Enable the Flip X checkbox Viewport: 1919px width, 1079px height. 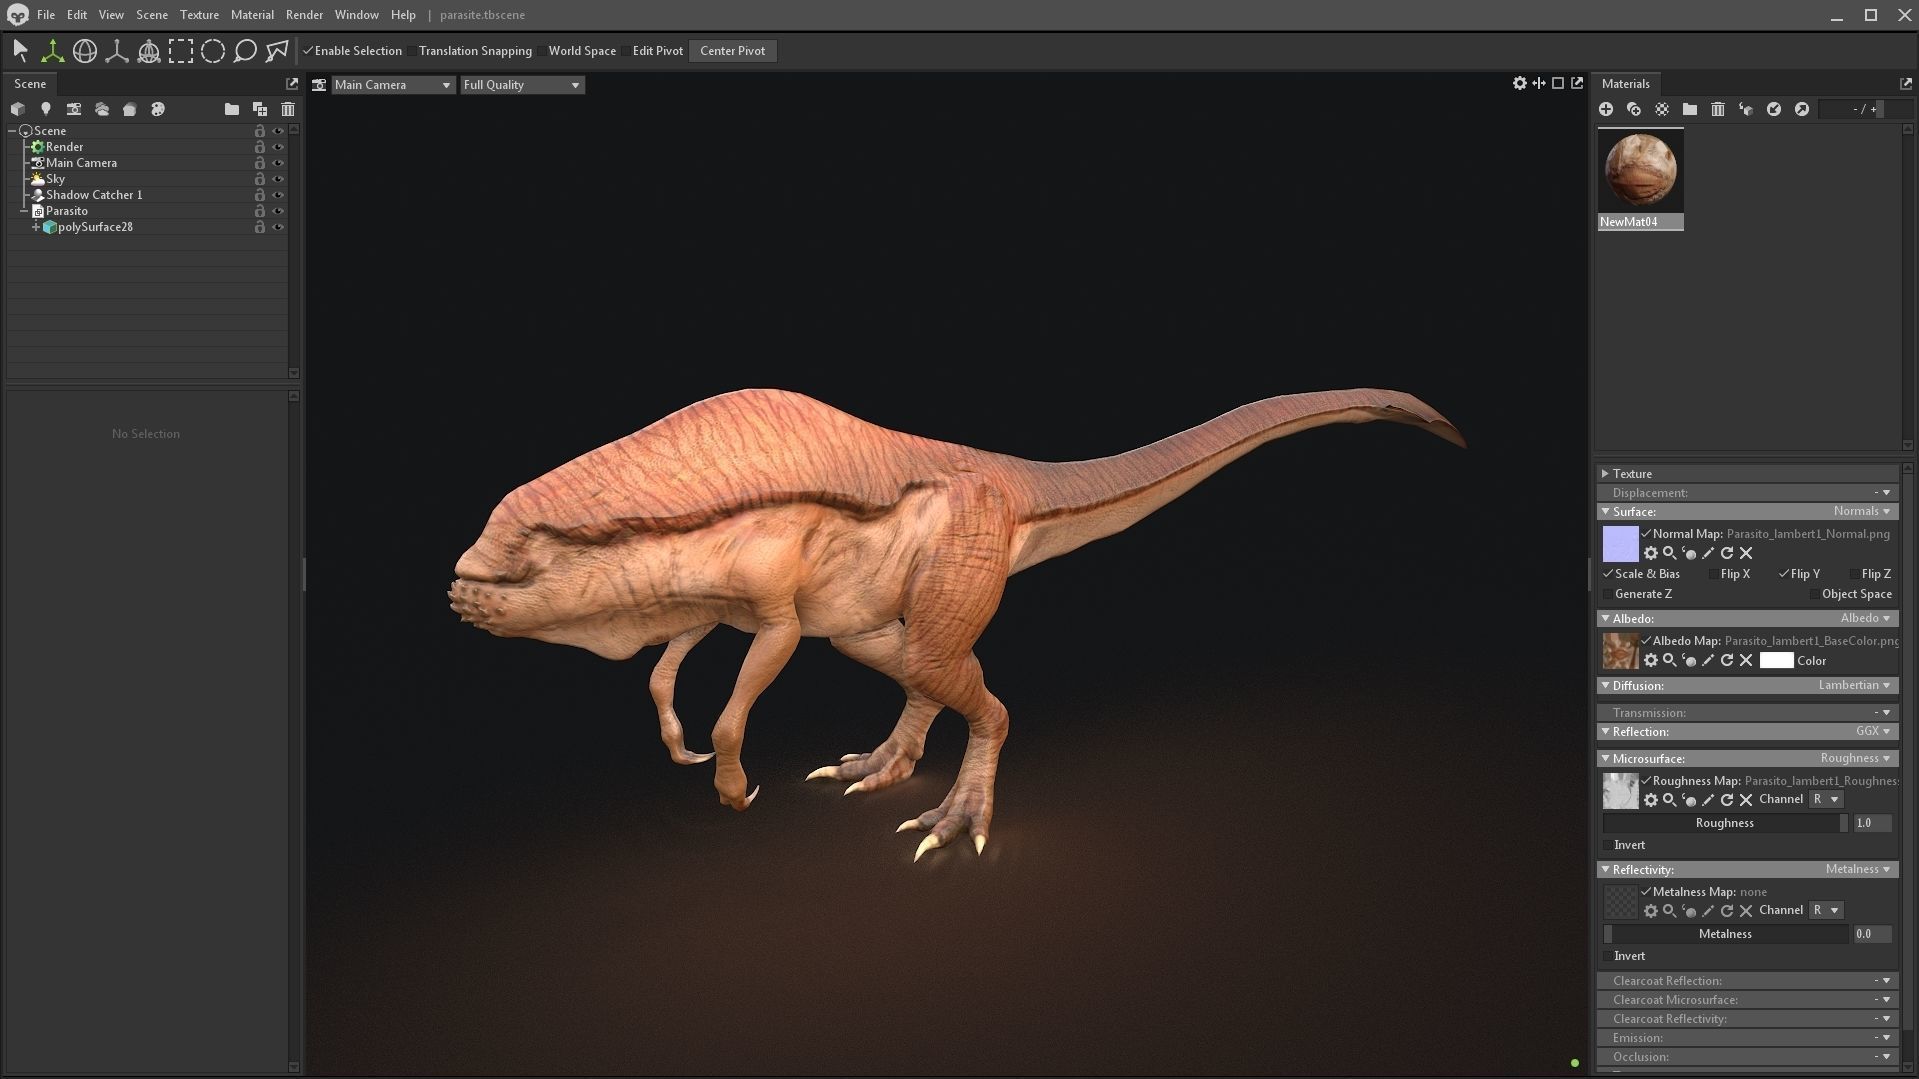tap(1714, 574)
